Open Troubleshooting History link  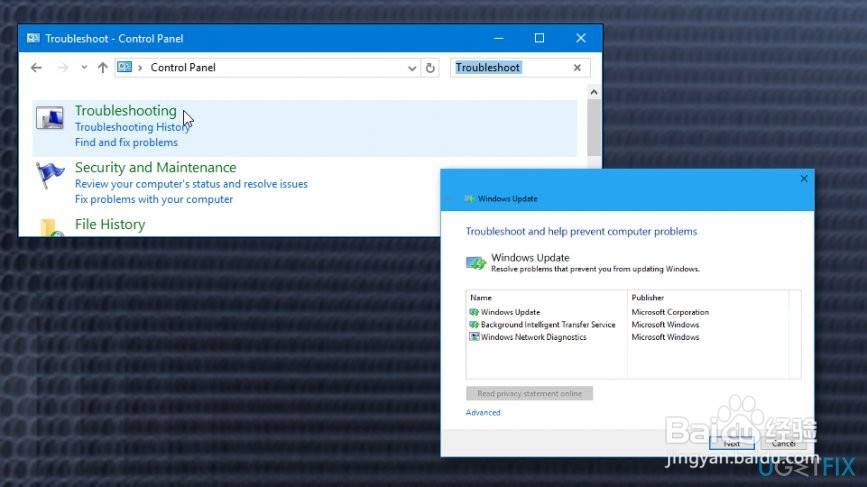[x=132, y=127]
